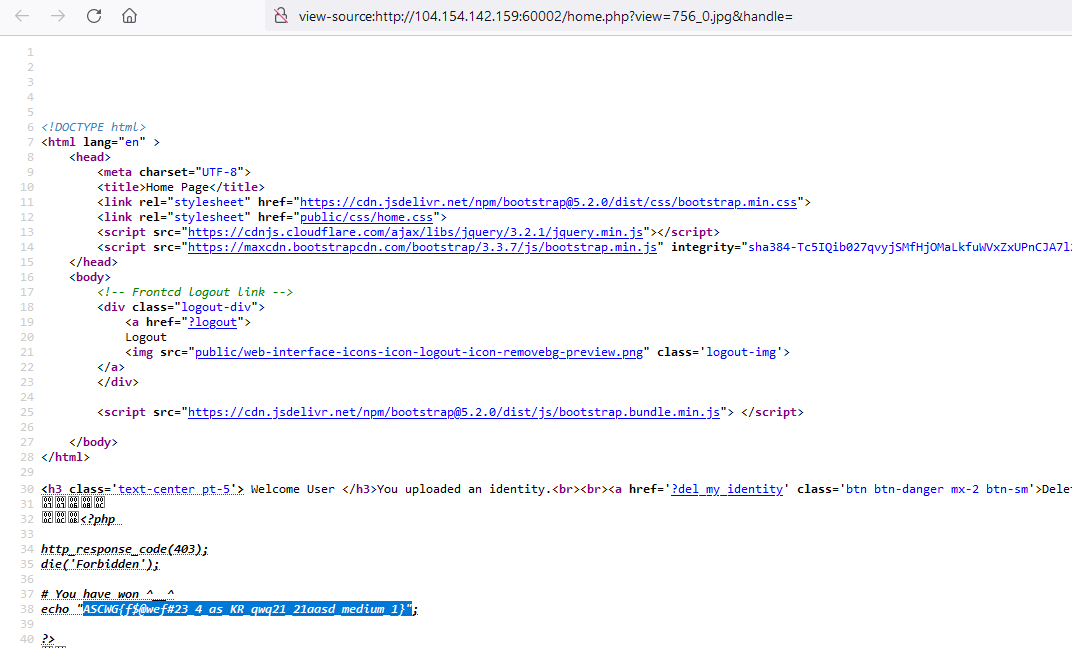Open the bootstrap.min.css jsdelivr link
The width and height of the screenshot is (1072, 648).
coord(548,202)
